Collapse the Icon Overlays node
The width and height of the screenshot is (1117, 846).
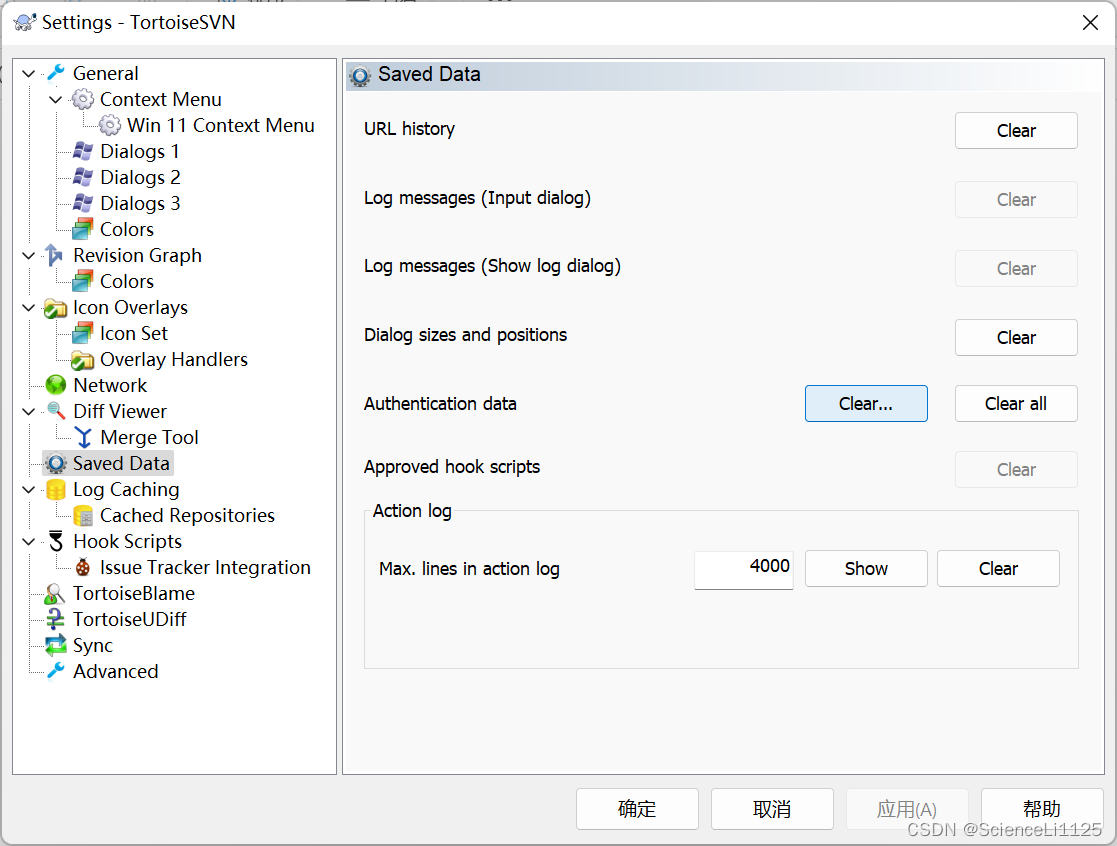coord(28,307)
